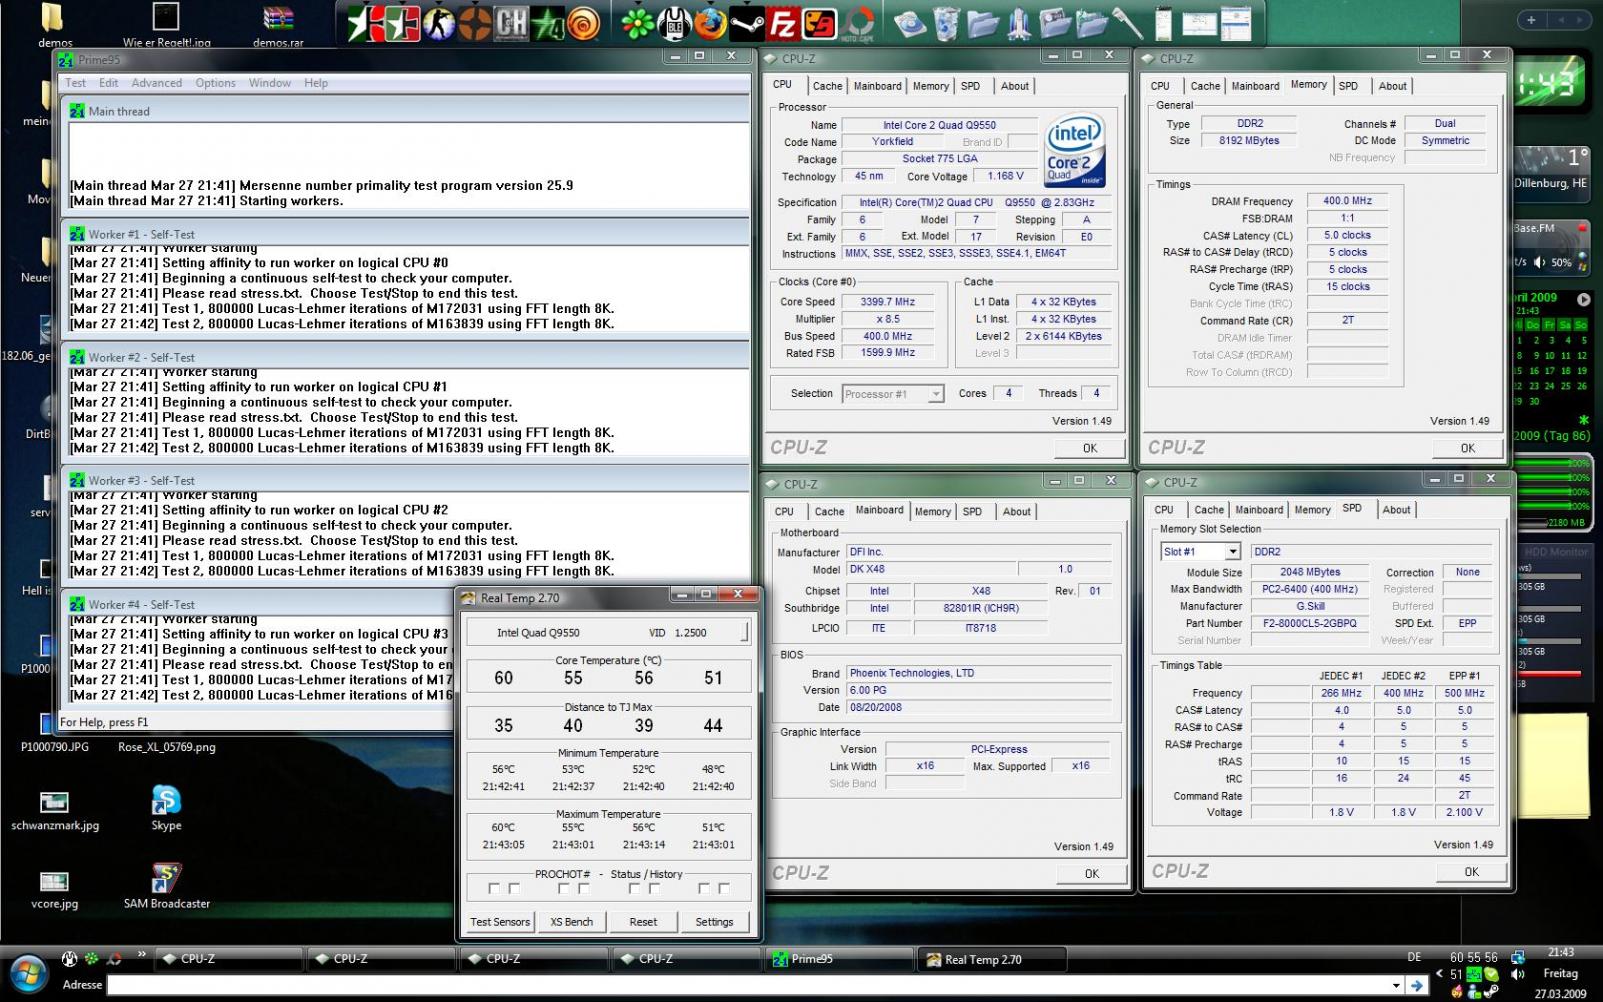Click the address bar Go arrow

(x=1416, y=986)
